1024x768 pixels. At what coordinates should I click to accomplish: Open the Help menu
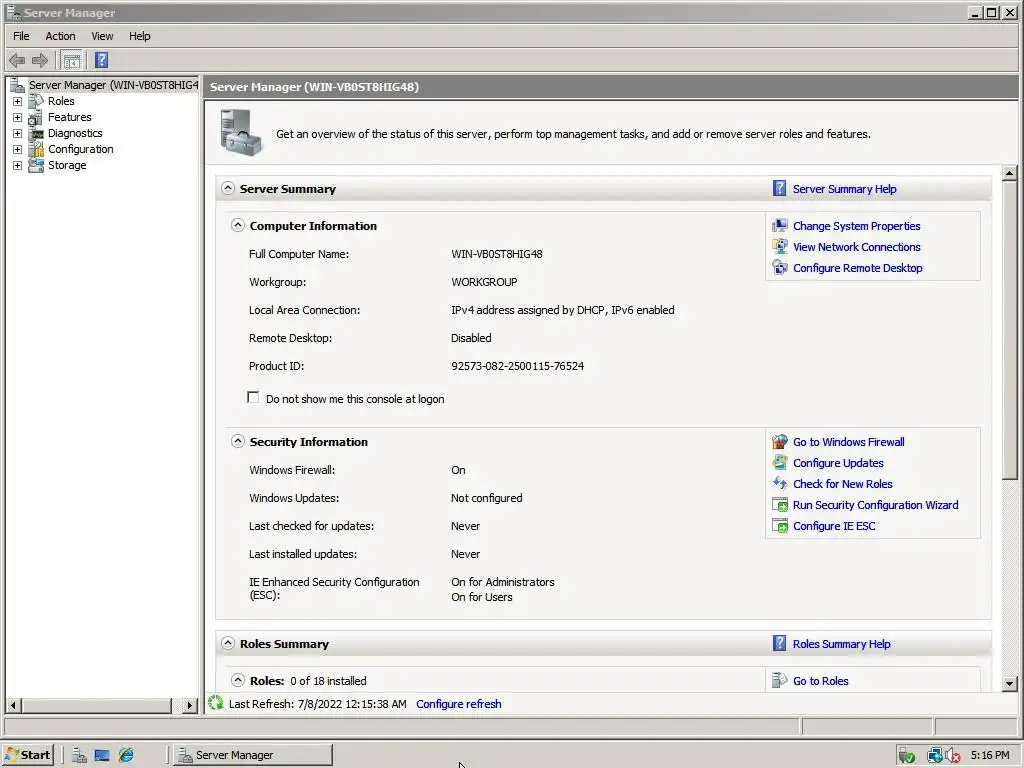[x=140, y=36]
